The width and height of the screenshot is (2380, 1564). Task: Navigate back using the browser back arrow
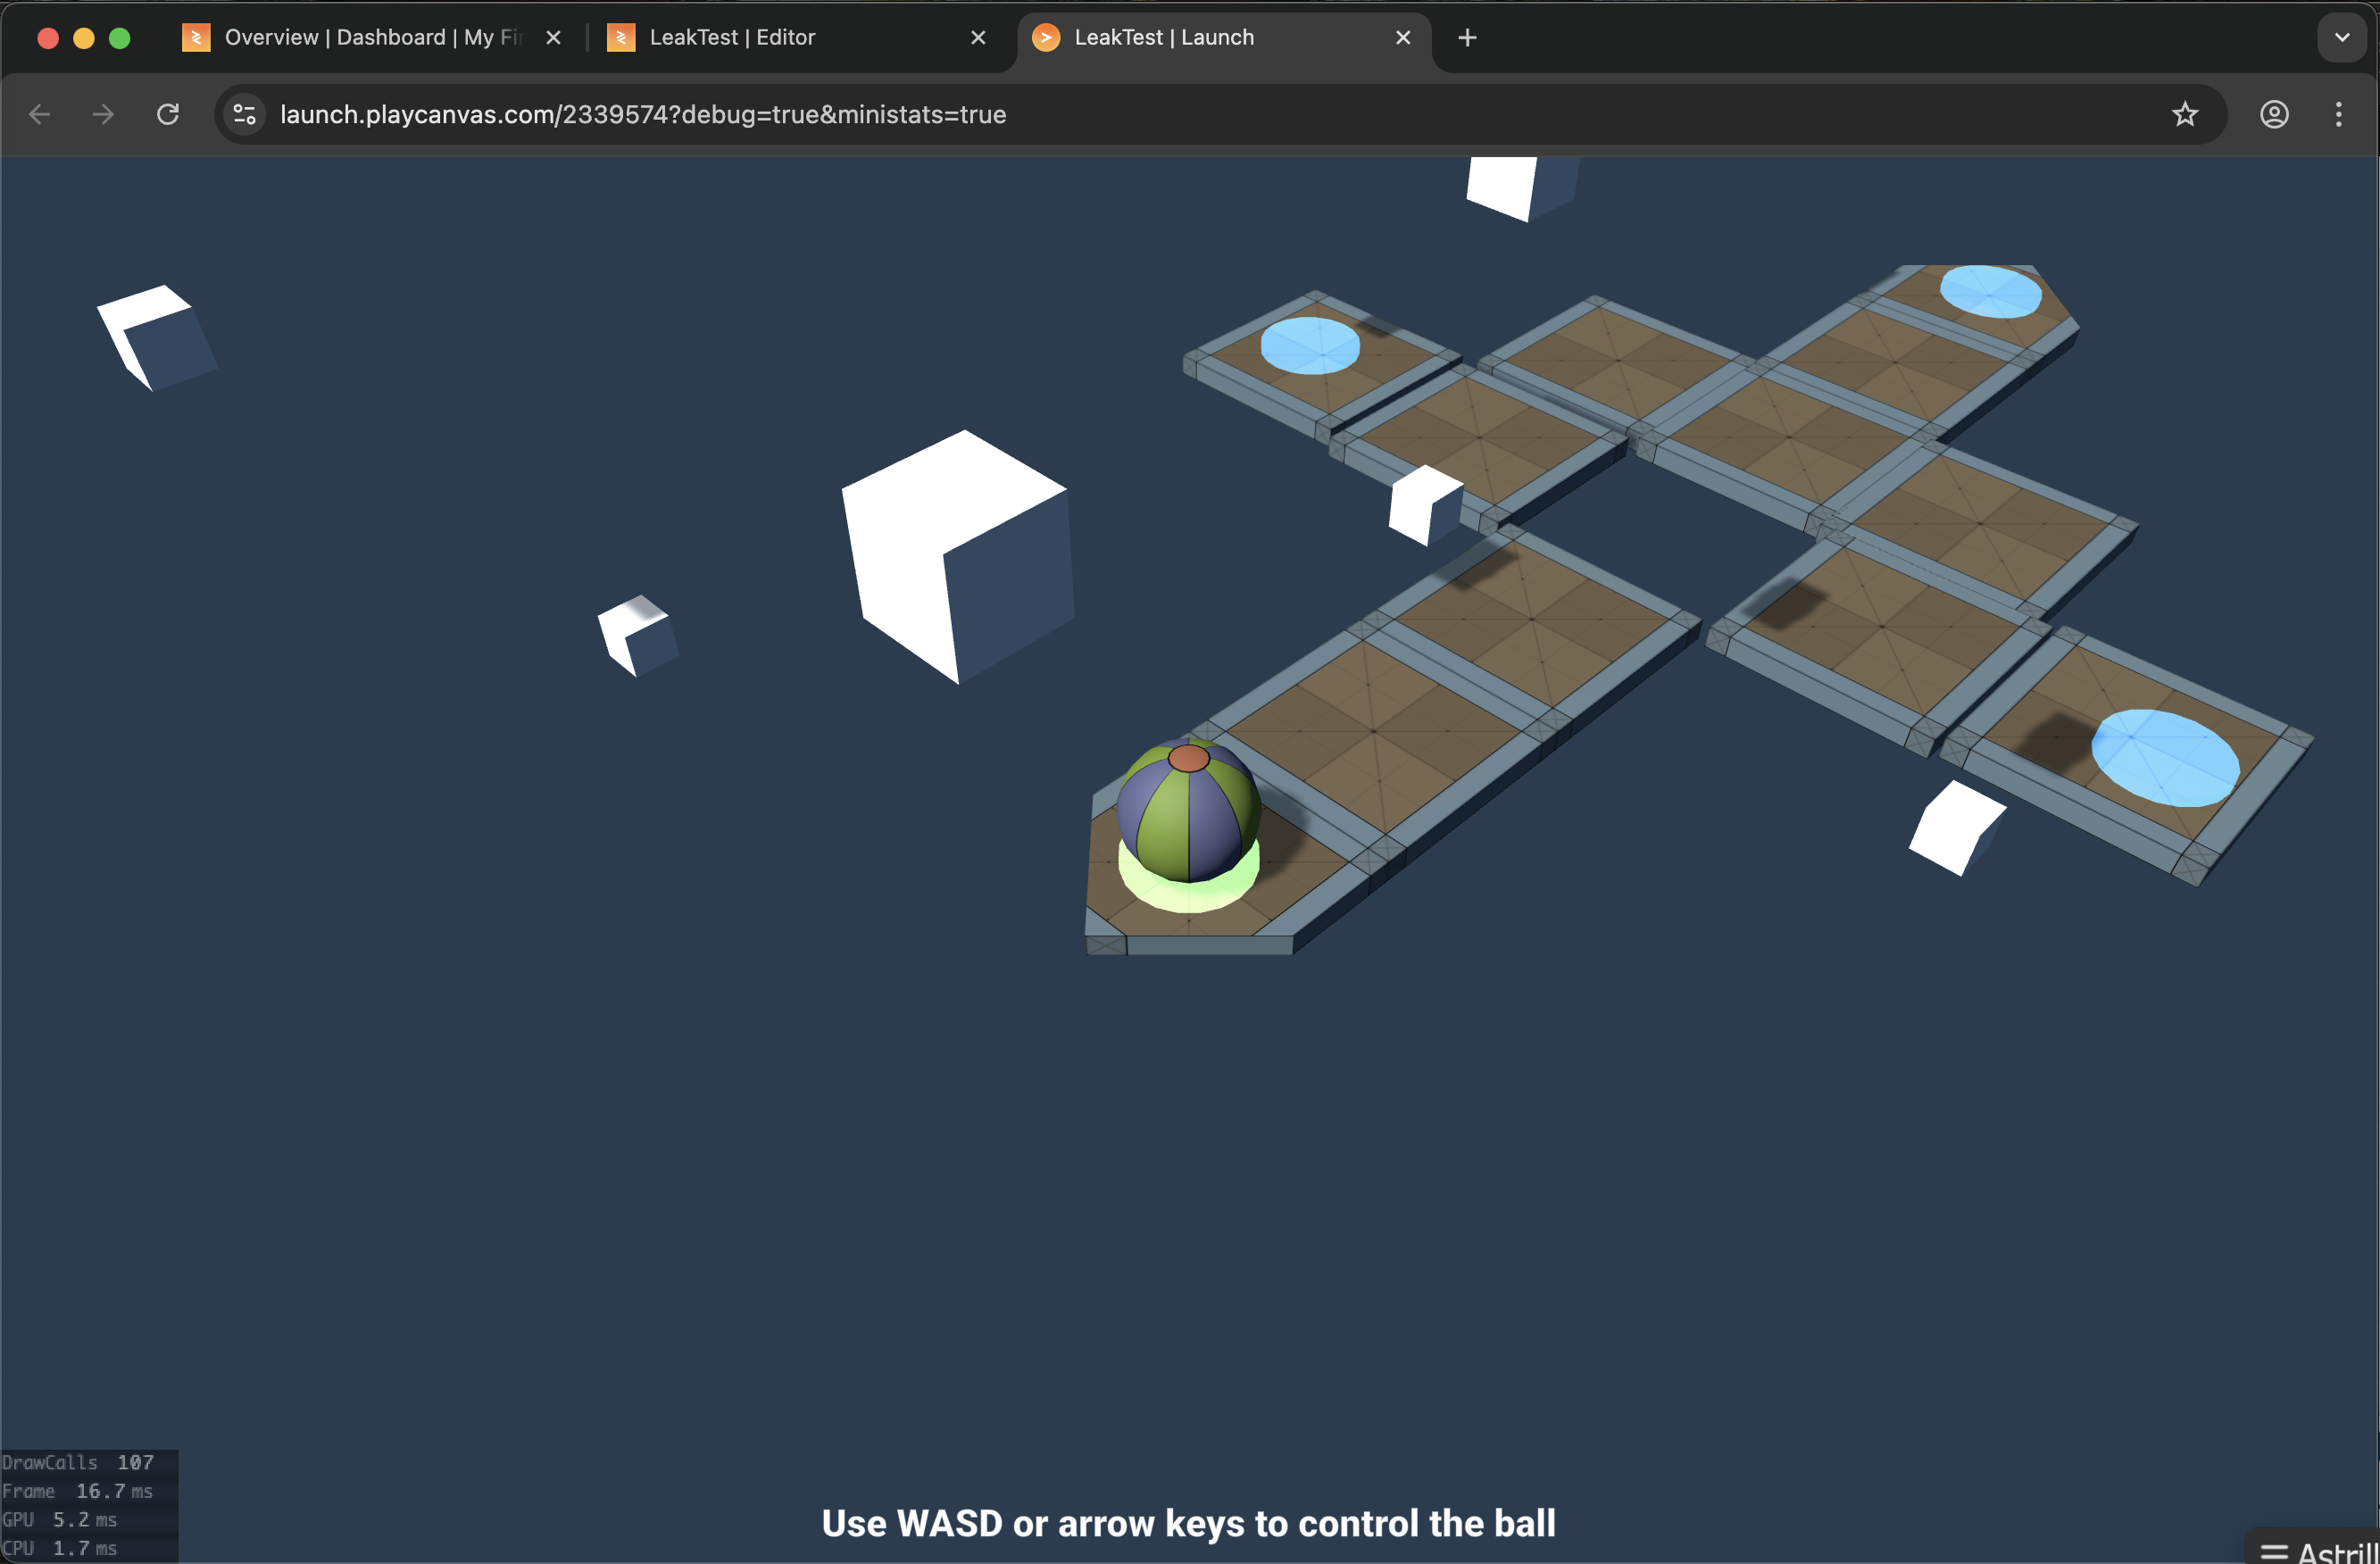pos(39,114)
